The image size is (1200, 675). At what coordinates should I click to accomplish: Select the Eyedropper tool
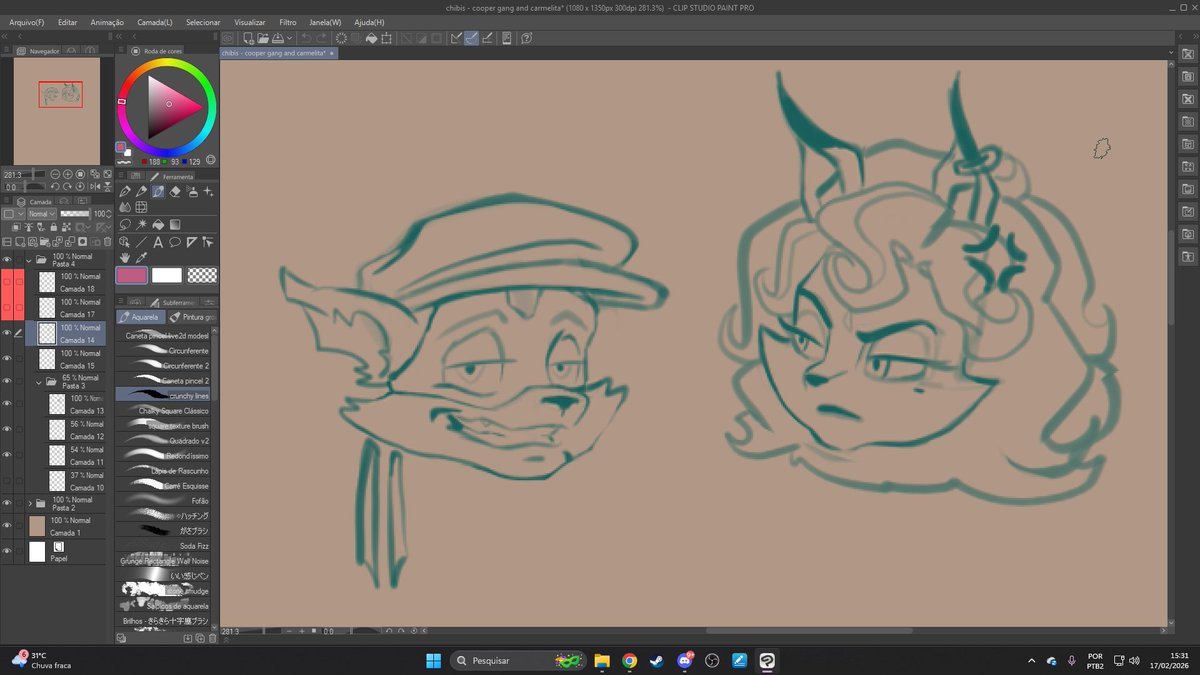tap(141, 257)
